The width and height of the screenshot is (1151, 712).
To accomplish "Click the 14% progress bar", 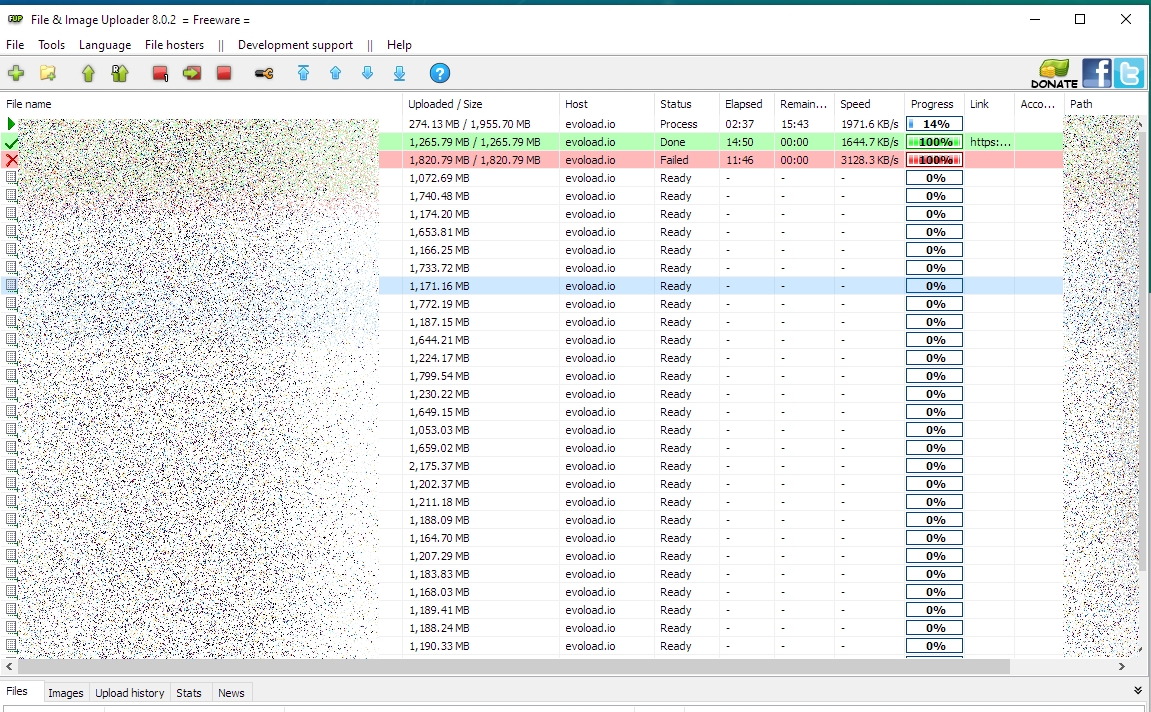I will pyautogui.click(x=934, y=124).
